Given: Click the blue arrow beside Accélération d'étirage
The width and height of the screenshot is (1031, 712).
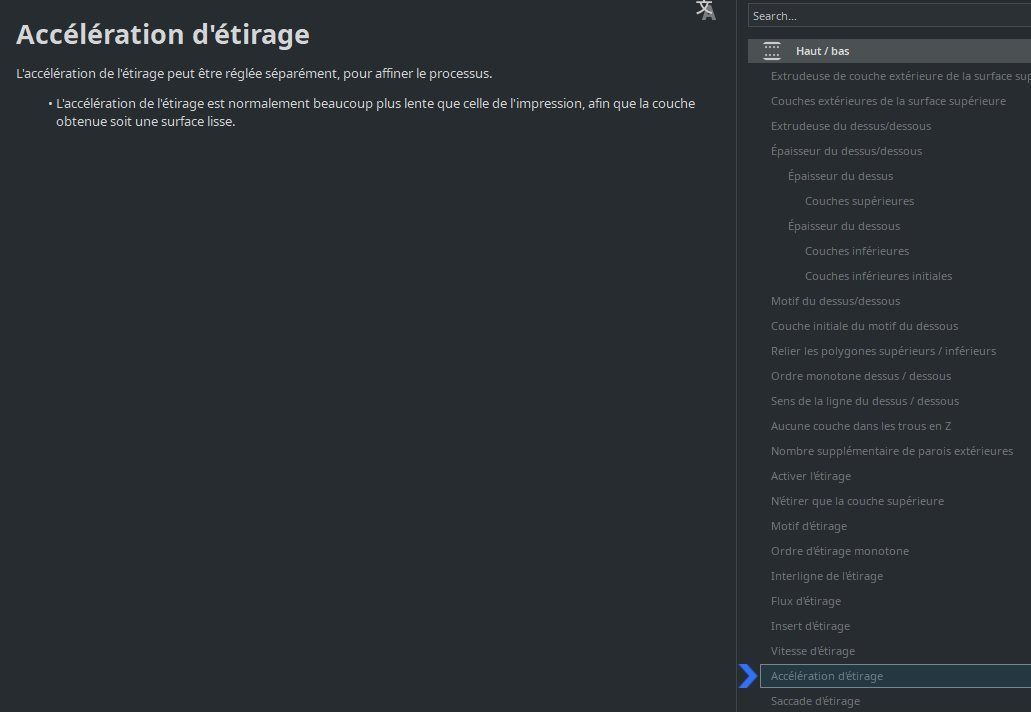Looking at the screenshot, I should click(x=748, y=677).
